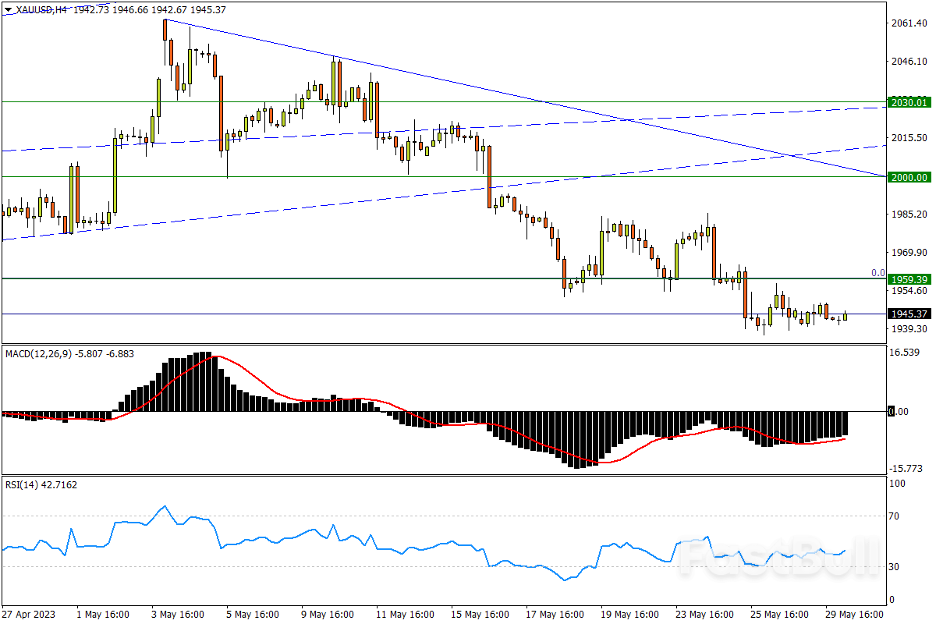Click the 27 Apr 2023 date label
The image size is (936, 624).
pyautogui.click(x=28, y=613)
